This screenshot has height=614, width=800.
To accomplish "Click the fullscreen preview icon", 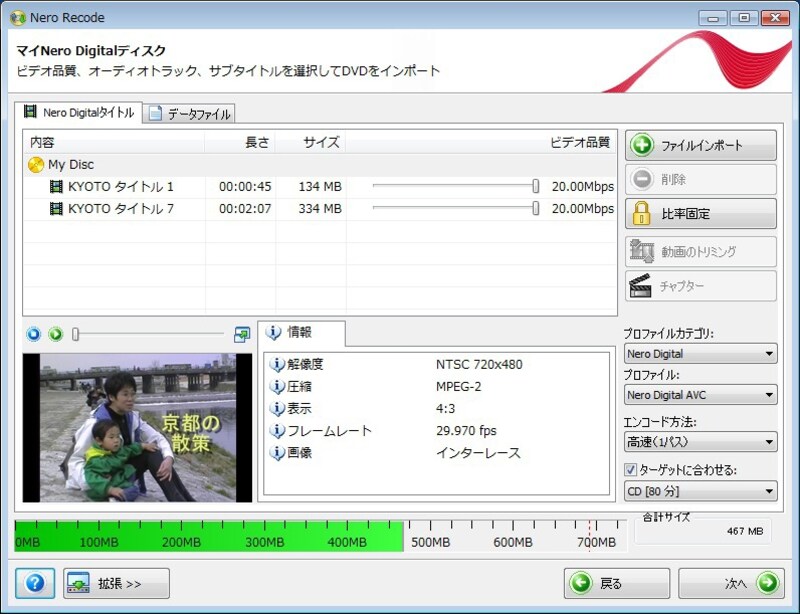I will [241, 334].
